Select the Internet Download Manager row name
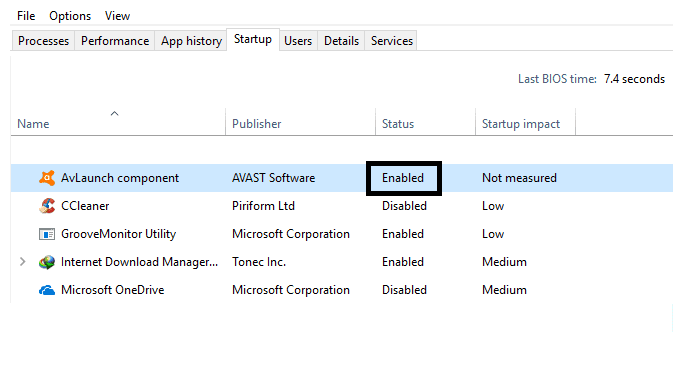This screenshot has height=370, width=679. pos(139,262)
